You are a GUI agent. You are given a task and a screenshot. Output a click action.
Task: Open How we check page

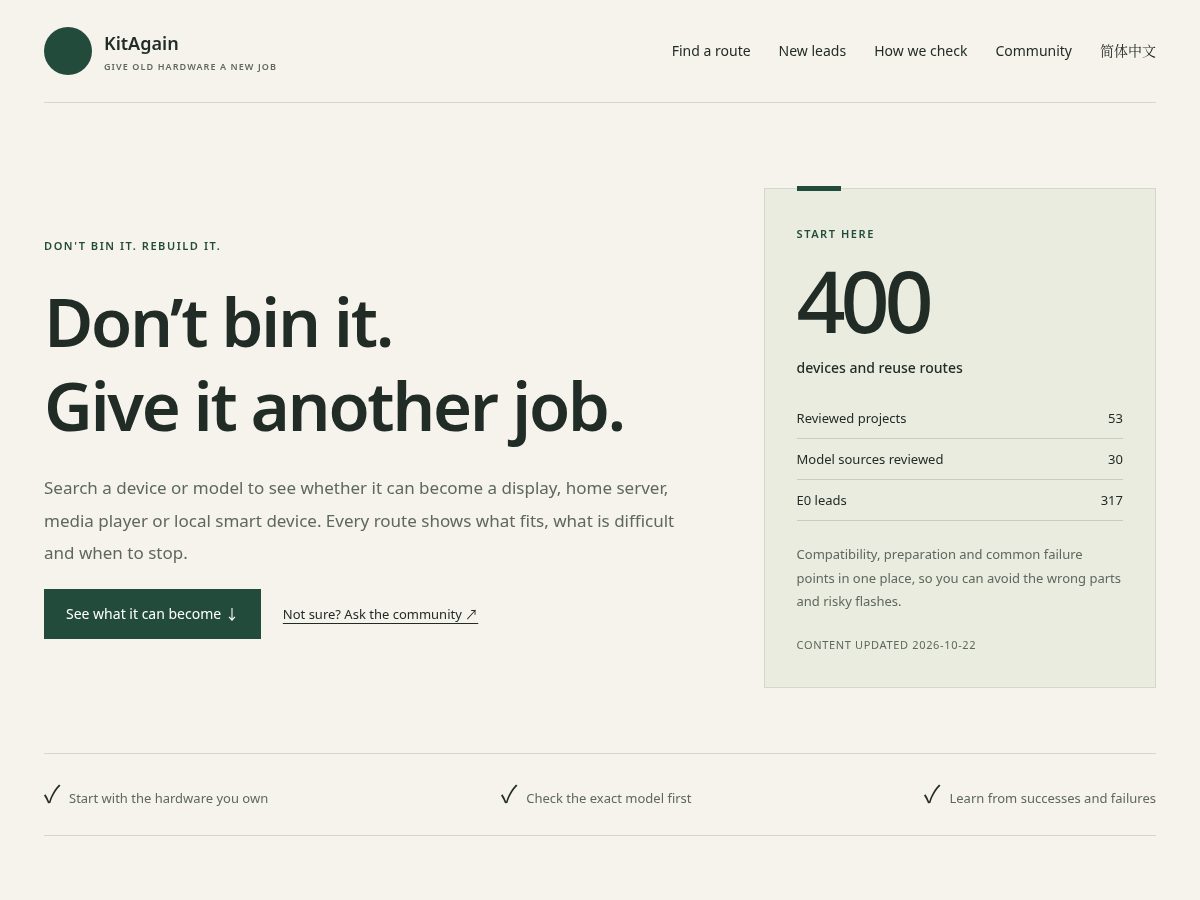point(920,51)
